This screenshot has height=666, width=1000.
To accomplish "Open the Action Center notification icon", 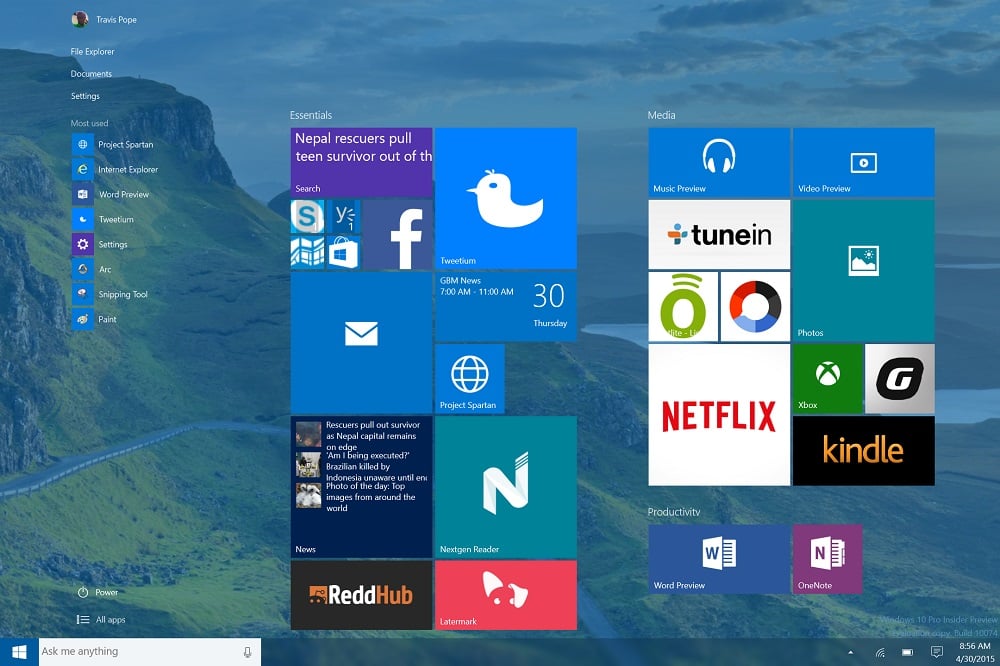I will (x=936, y=652).
